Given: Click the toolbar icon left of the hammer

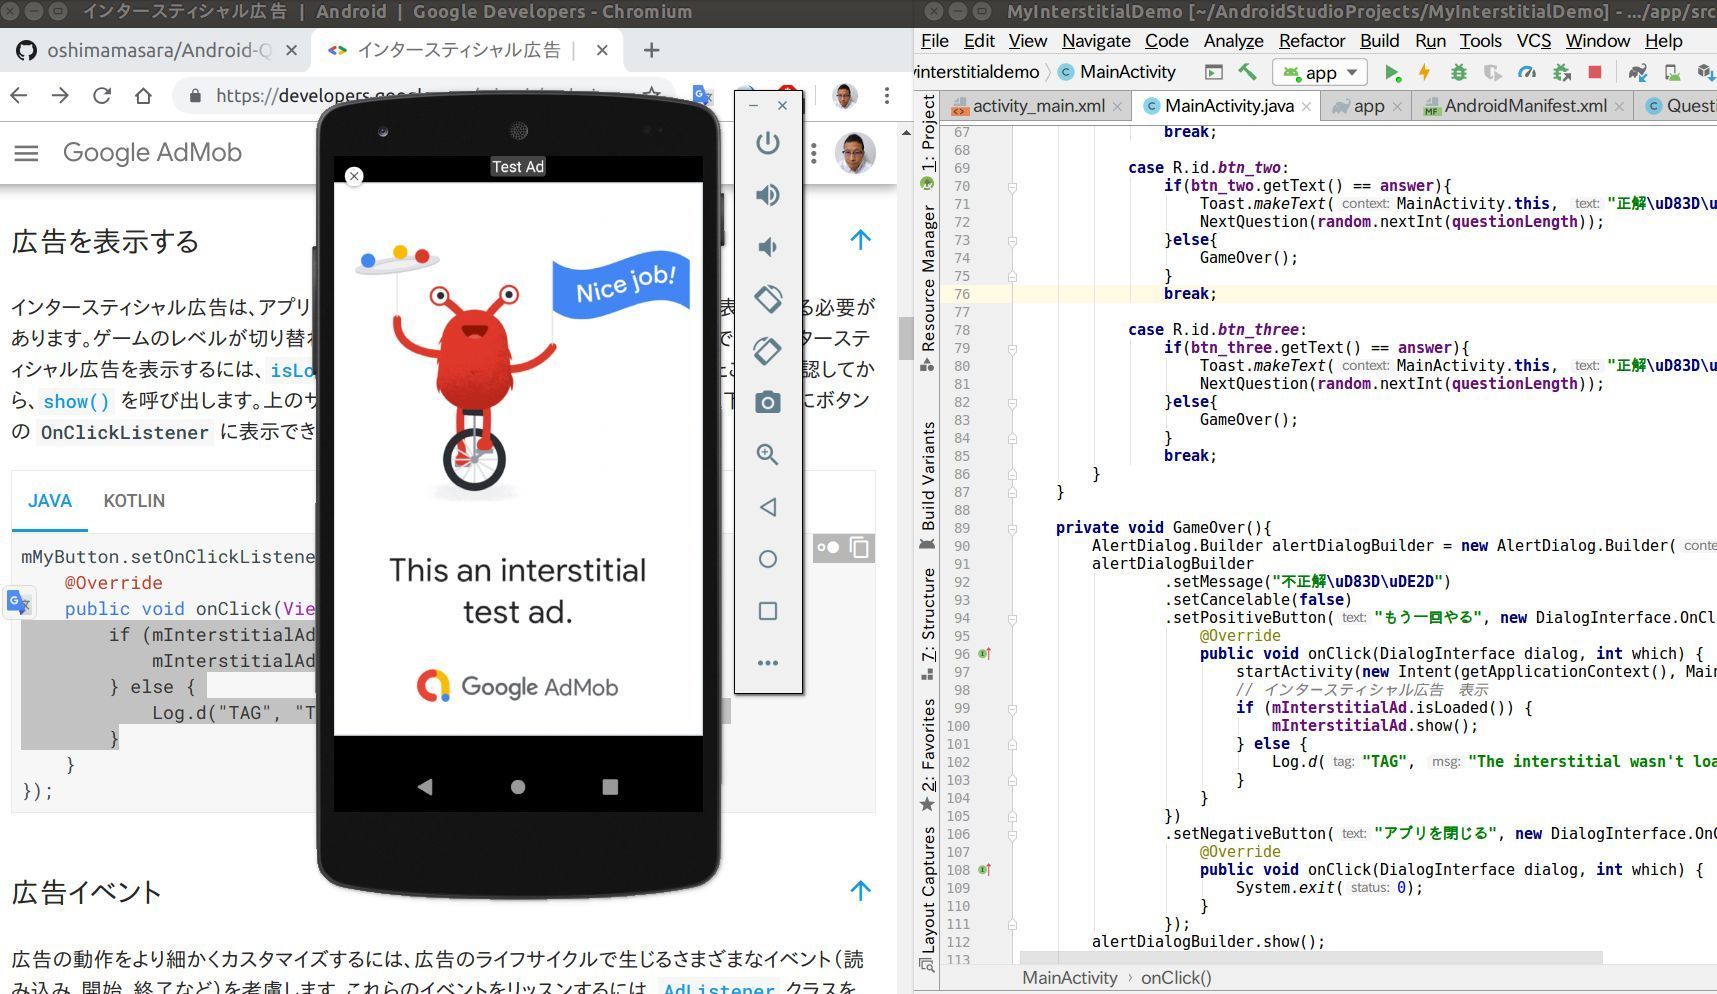Looking at the screenshot, I should pyautogui.click(x=1213, y=72).
